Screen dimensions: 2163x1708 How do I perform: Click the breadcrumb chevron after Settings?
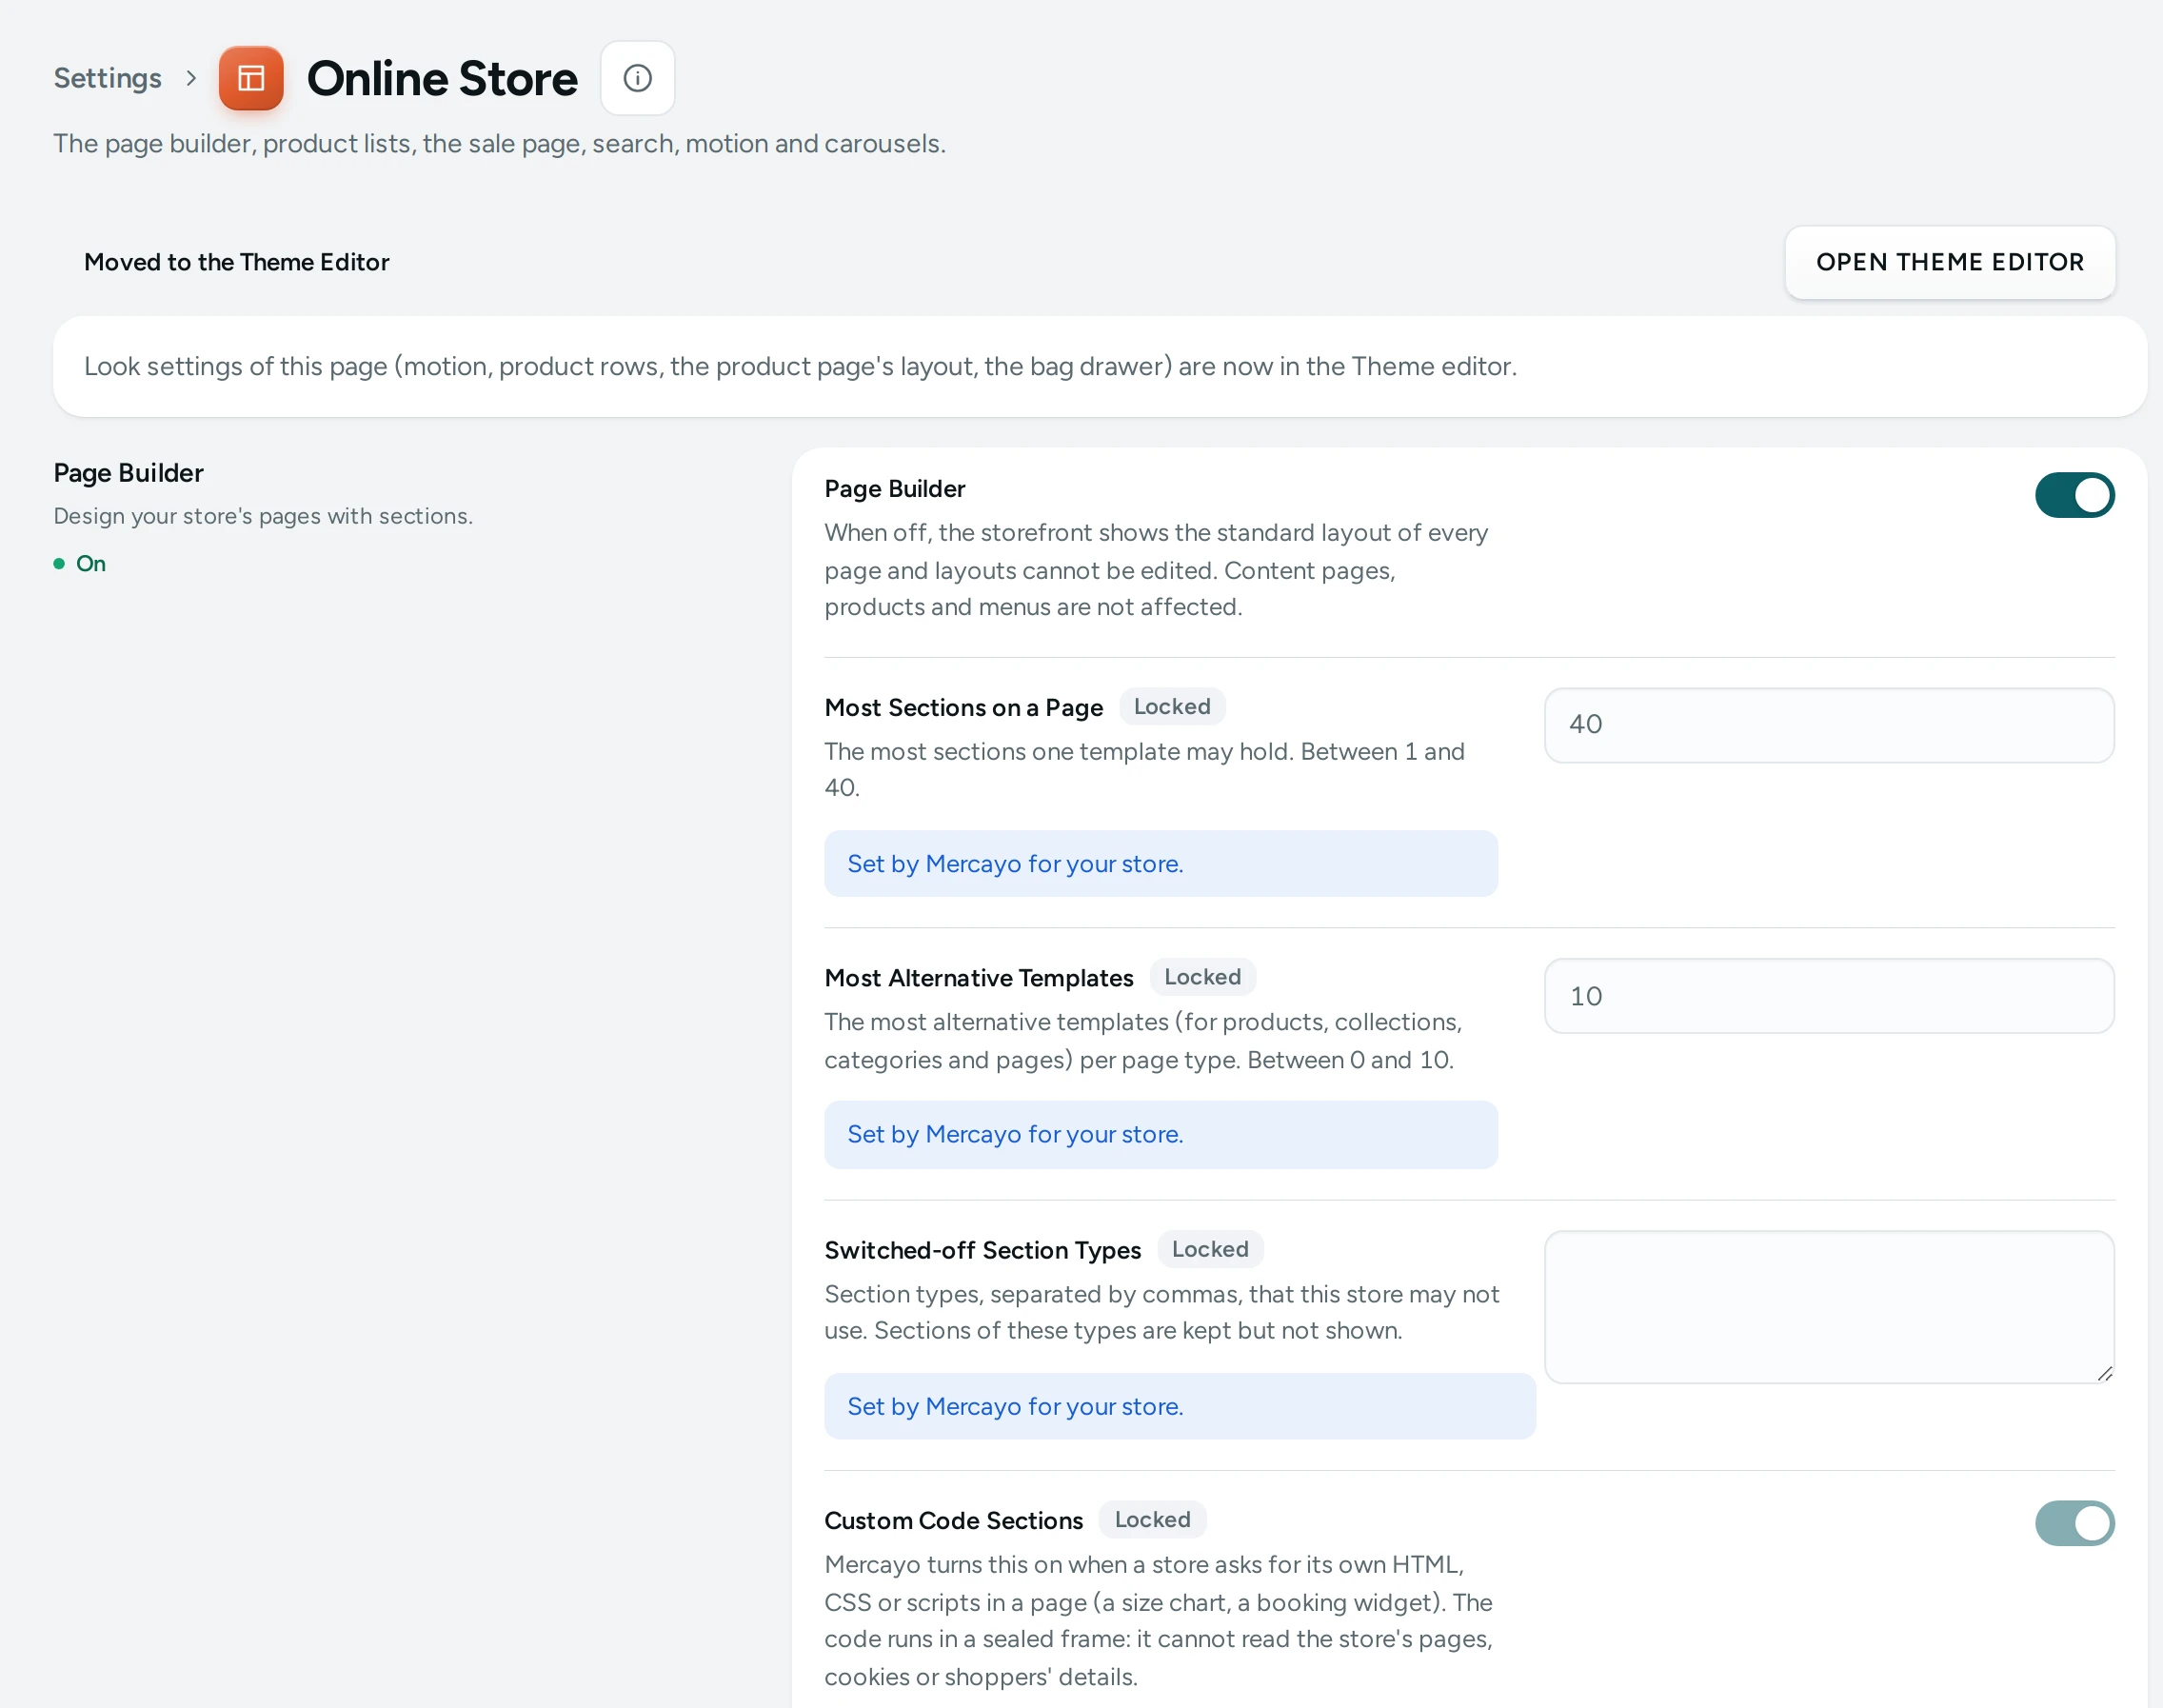pyautogui.click(x=191, y=78)
